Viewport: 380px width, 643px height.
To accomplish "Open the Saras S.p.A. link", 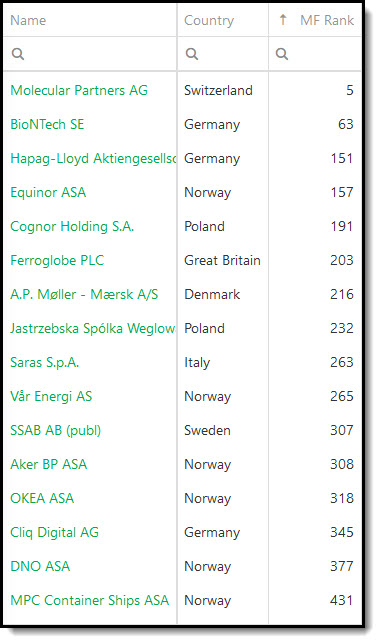I will point(45,363).
